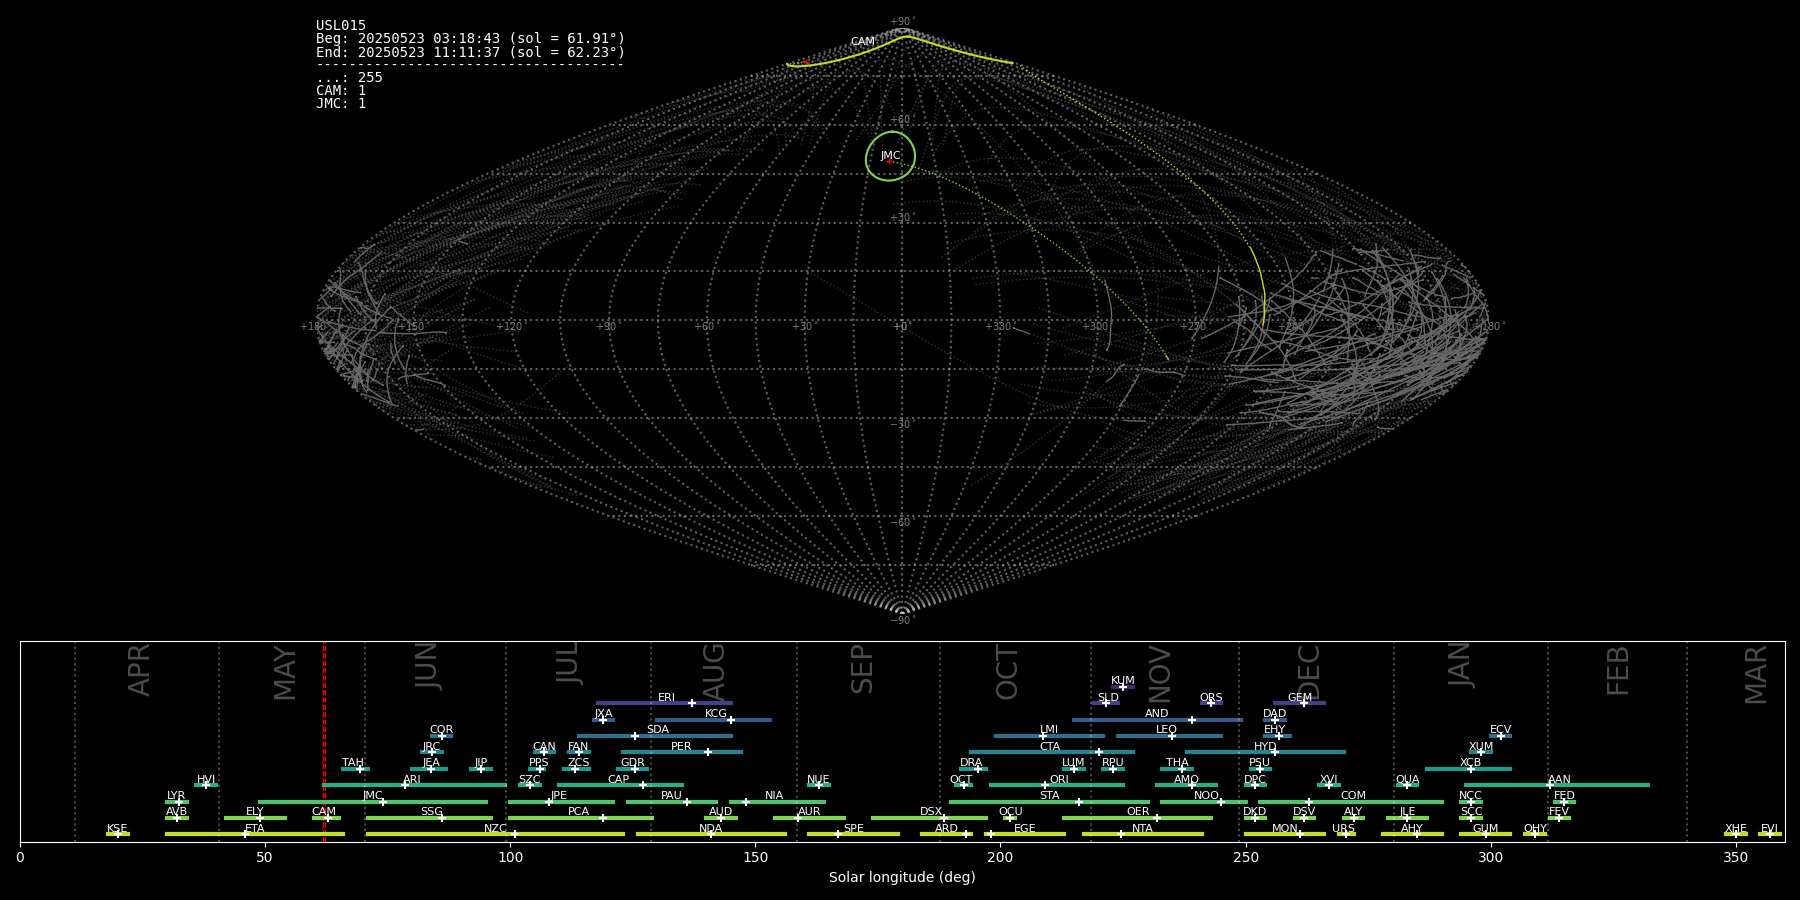Click the XHE shower label
Image resolution: width=1800 pixels, height=900 pixels.
1735,828
